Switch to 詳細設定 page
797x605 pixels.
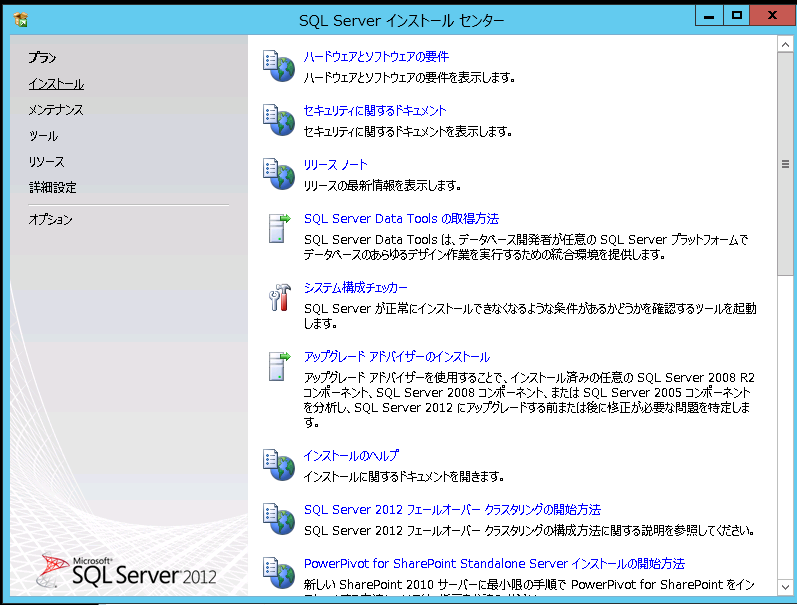(52, 188)
